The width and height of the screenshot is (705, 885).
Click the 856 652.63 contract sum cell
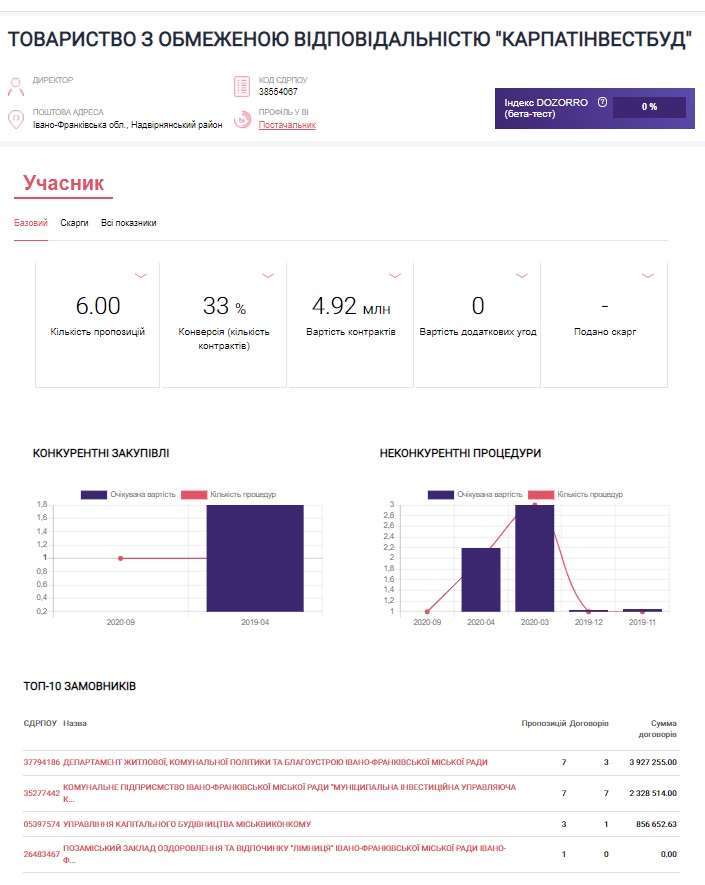[656, 824]
